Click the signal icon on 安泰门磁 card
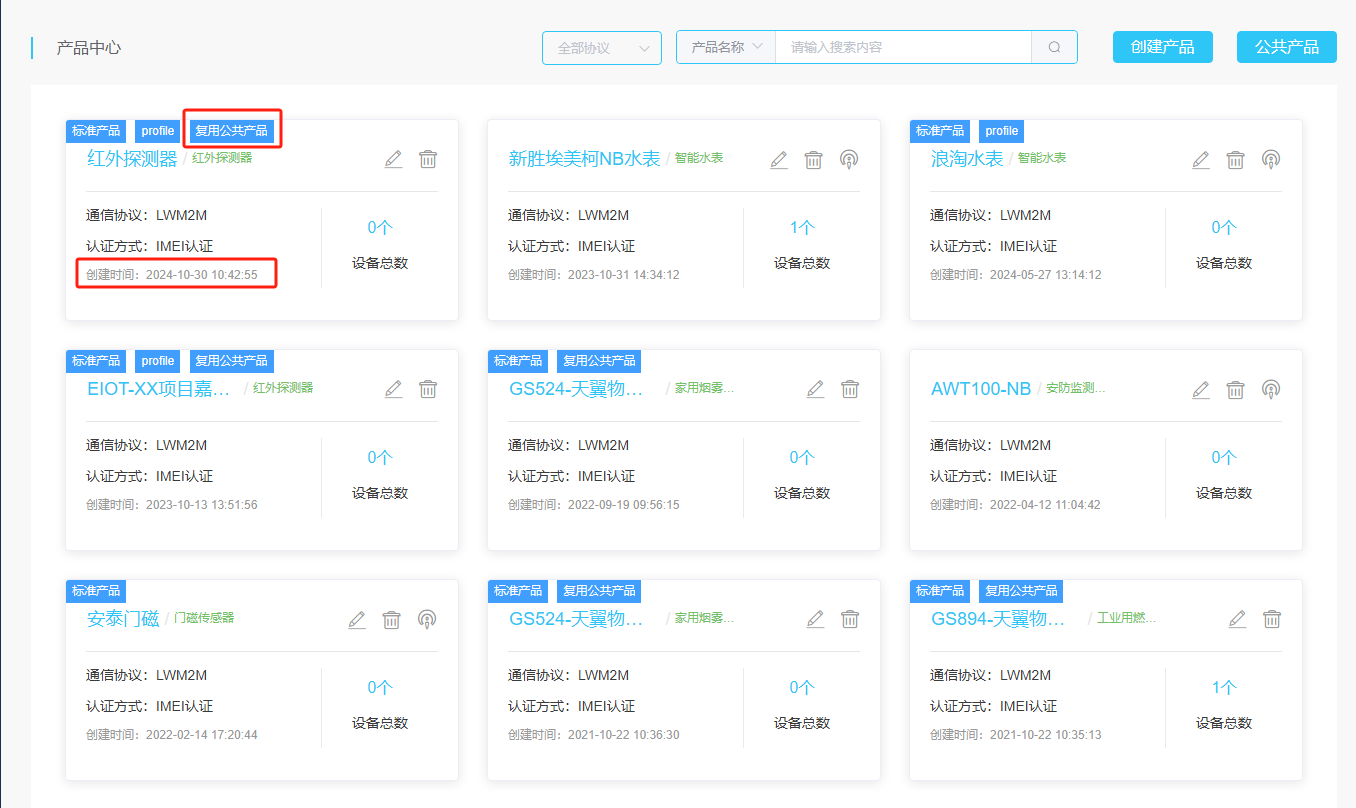 click(x=427, y=619)
